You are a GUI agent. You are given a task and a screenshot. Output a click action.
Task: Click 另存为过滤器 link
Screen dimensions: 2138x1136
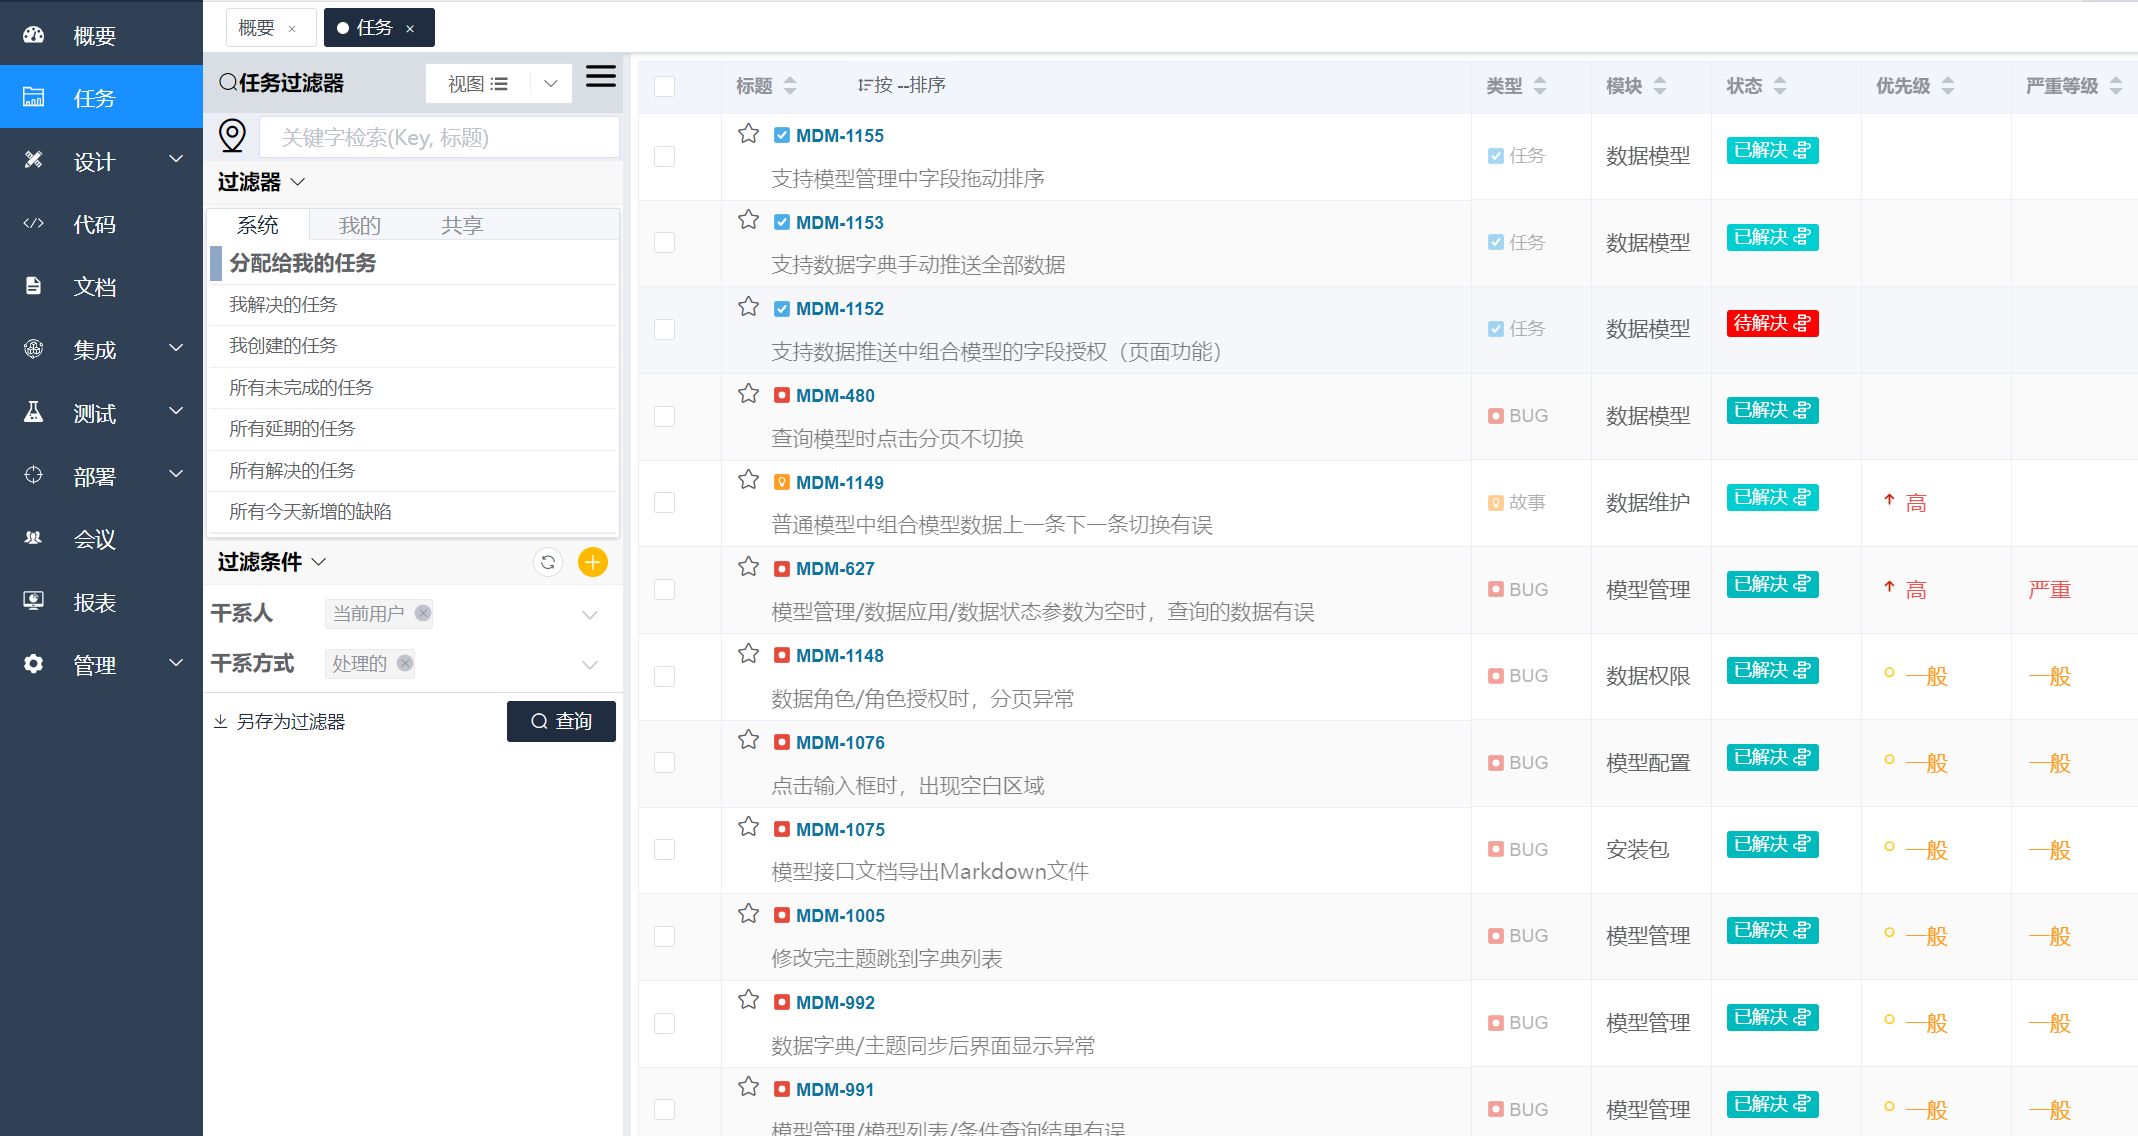coord(280,722)
